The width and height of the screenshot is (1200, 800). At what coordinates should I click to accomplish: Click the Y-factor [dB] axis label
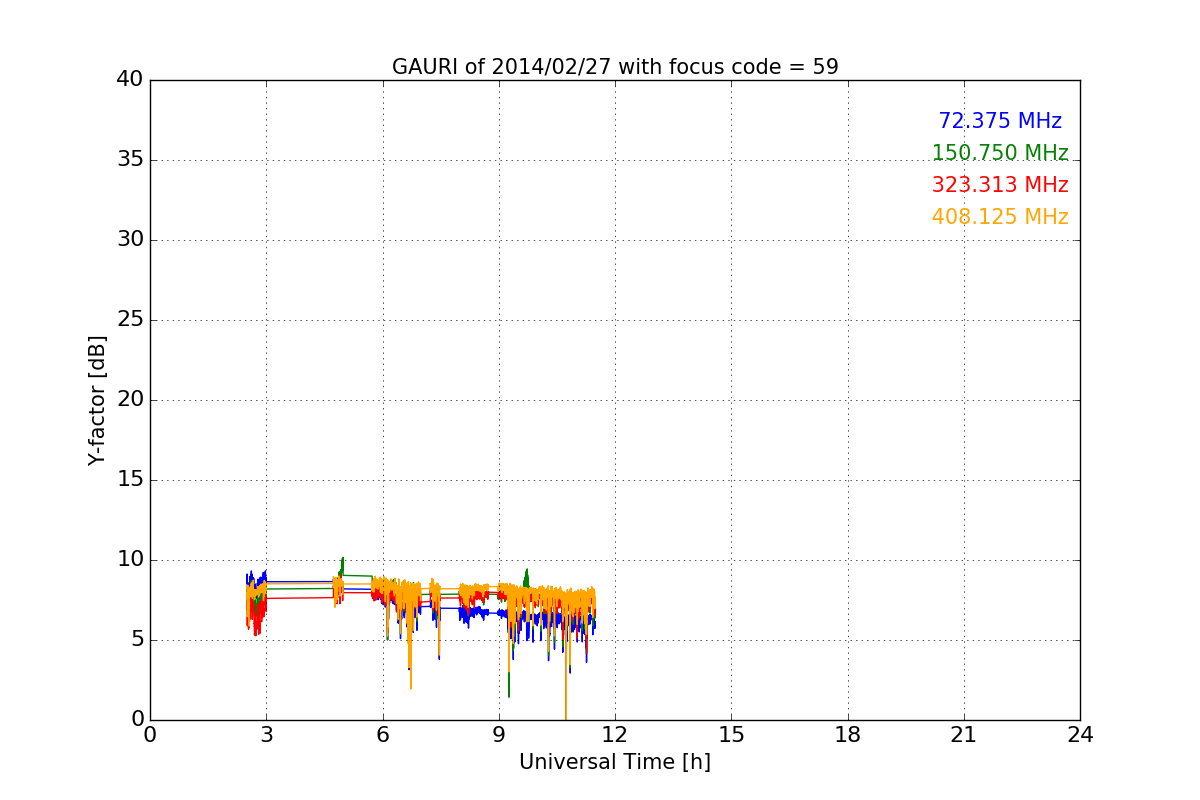pyautogui.click(x=97, y=400)
